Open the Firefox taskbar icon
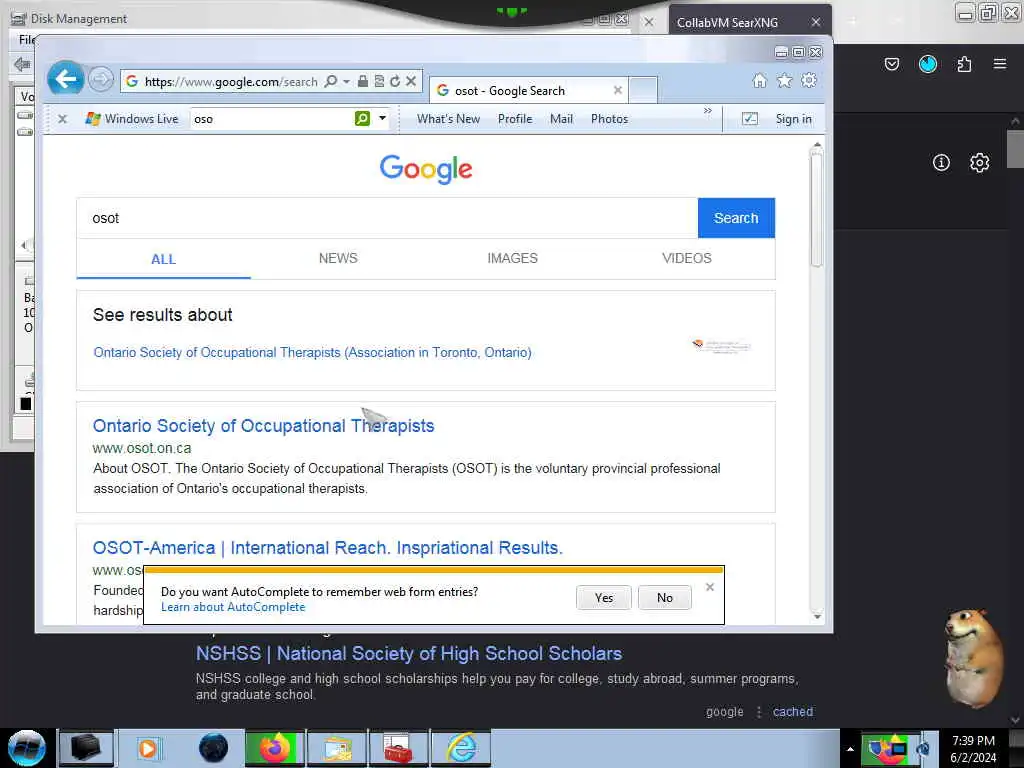This screenshot has width=1024, height=768. point(275,748)
